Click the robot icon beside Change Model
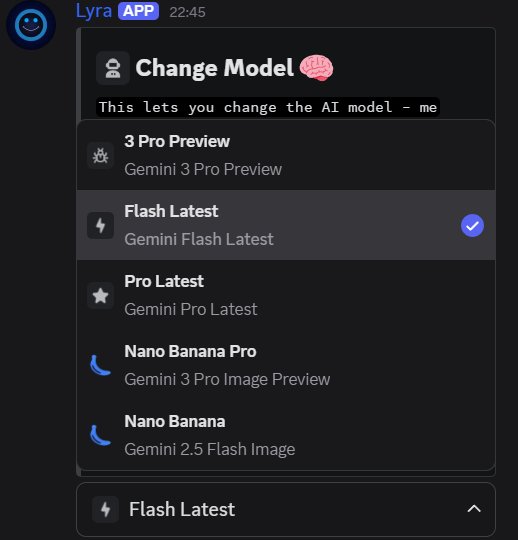 pos(113,68)
